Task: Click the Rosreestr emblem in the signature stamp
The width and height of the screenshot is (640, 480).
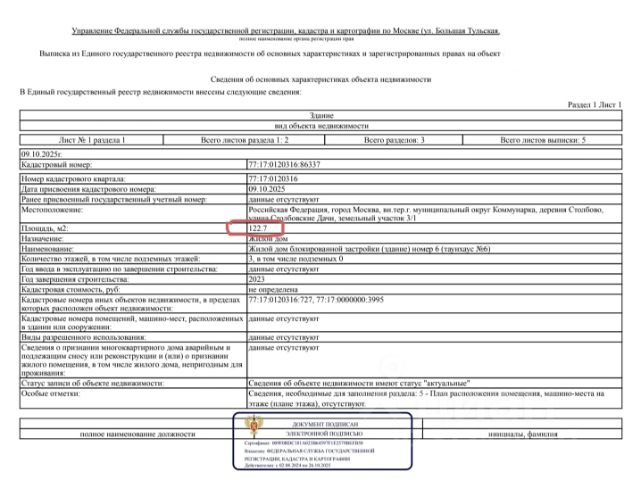Action: click(253, 426)
